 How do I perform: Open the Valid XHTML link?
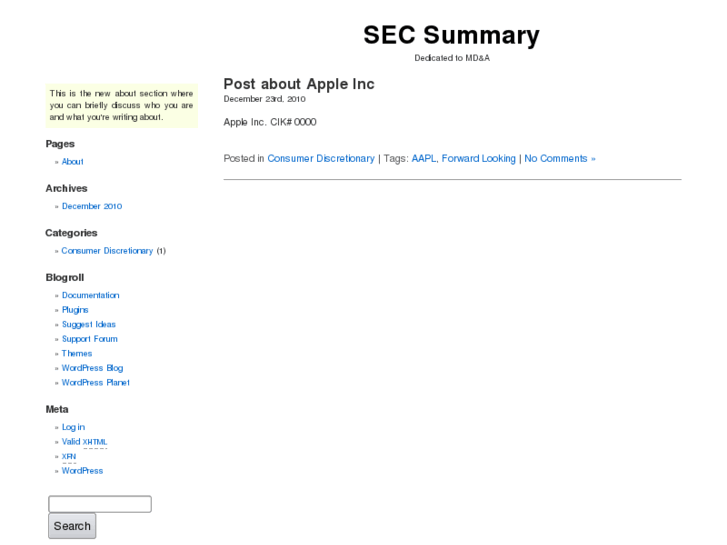pos(84,441)
